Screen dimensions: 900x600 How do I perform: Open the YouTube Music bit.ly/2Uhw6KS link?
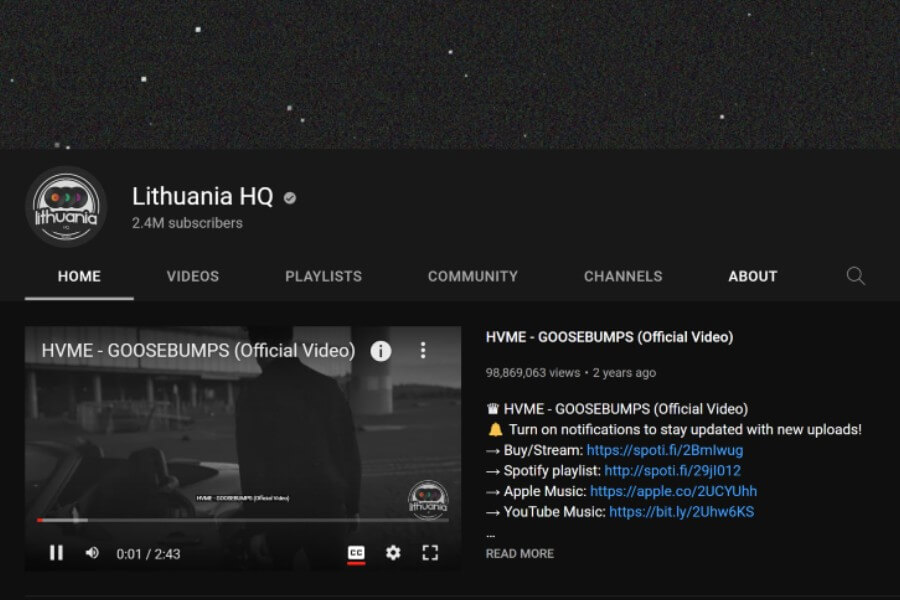(x=682, y=512)
